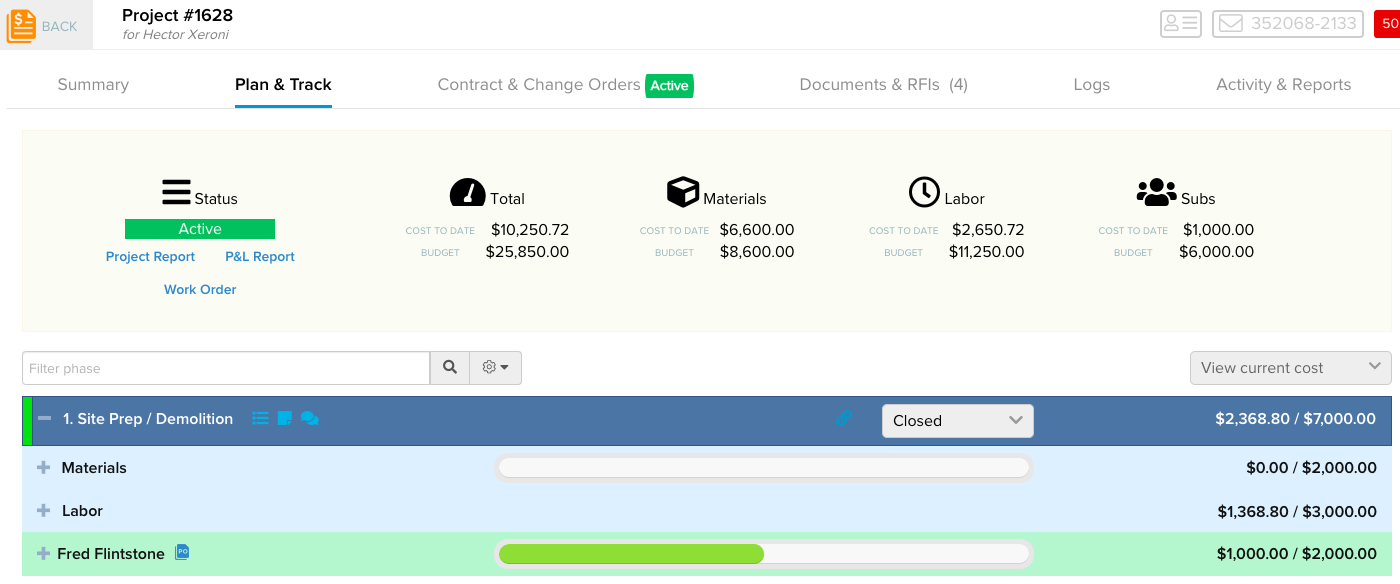Open the P&L Report link
The height and width of the screenshot is (584, 1400).
click(x=260, y=257)
